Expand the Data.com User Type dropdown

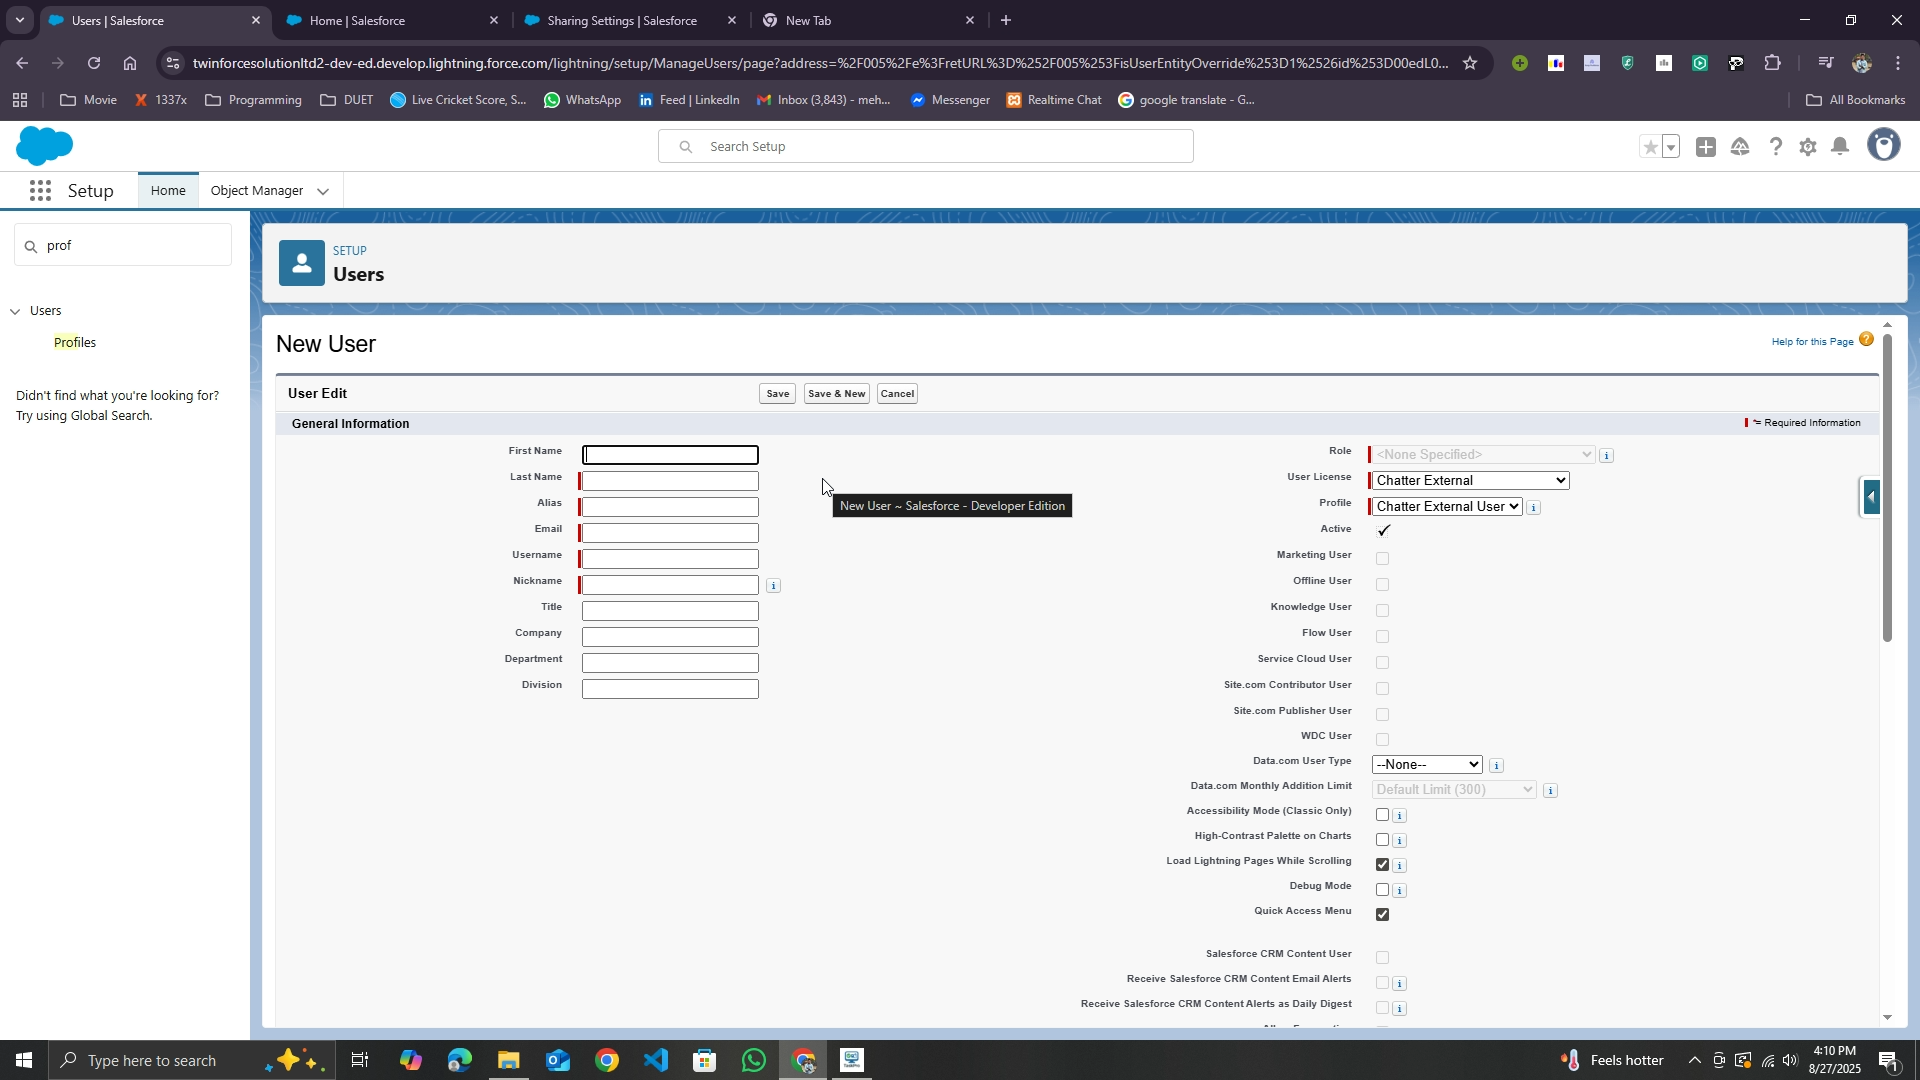1426,765
